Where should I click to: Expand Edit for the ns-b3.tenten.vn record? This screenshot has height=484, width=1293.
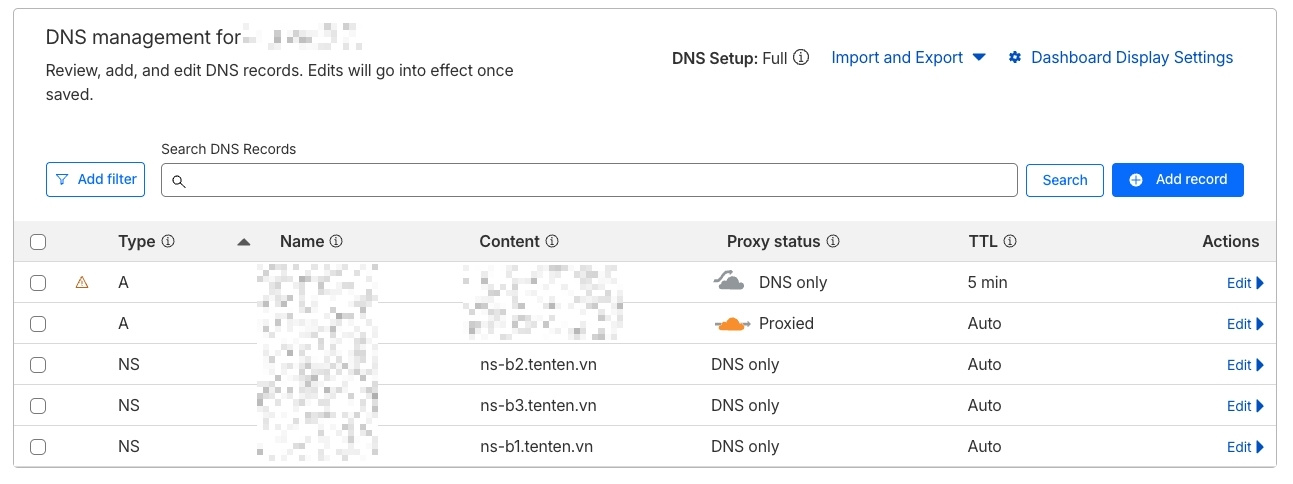(1245, 406)
